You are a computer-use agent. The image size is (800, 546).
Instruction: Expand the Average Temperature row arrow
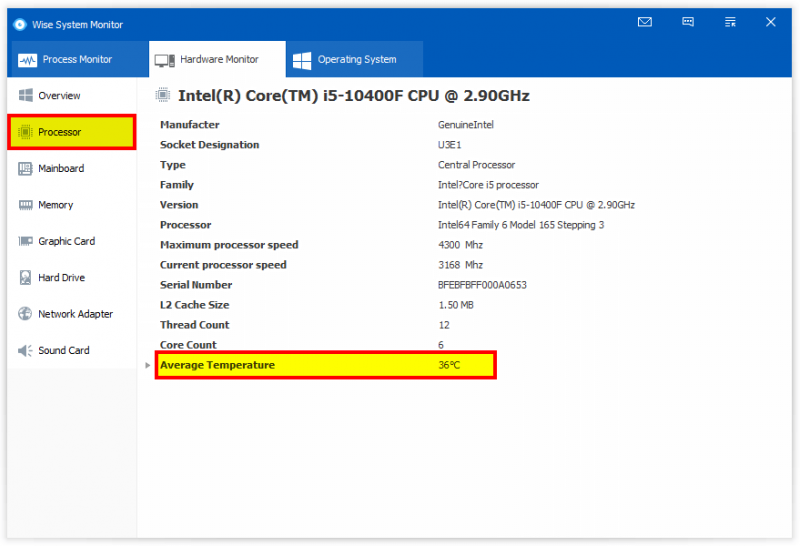147,365
